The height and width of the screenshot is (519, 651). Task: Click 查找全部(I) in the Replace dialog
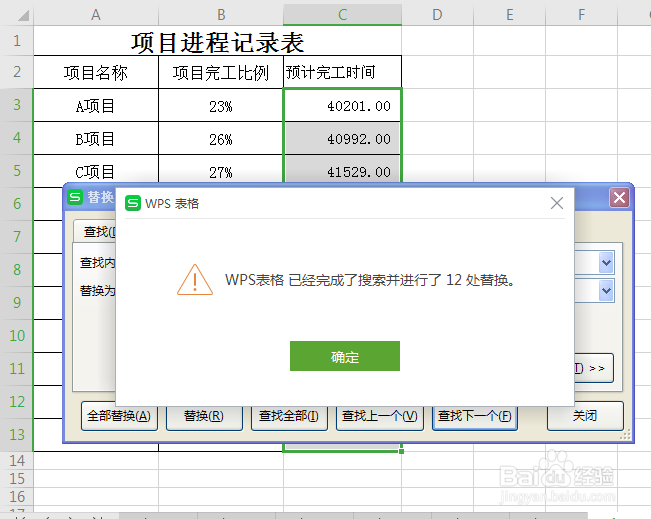289,416
